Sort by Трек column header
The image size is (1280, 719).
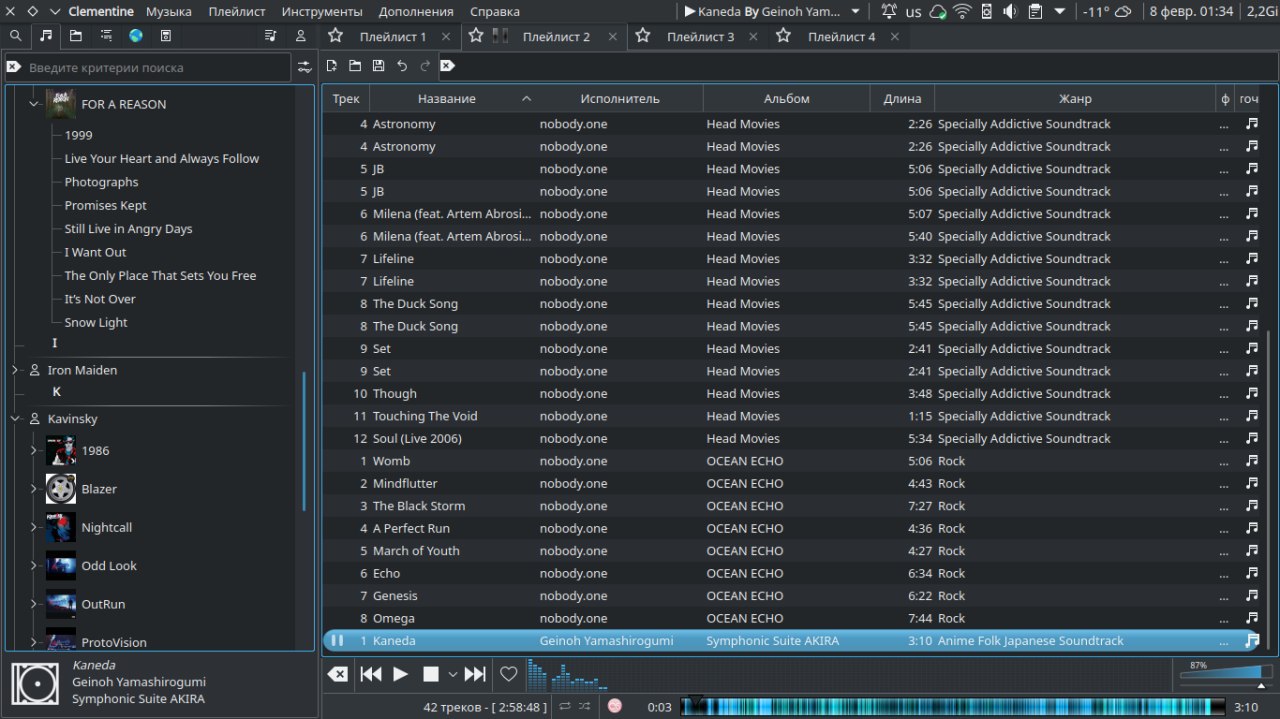point(346,98)
